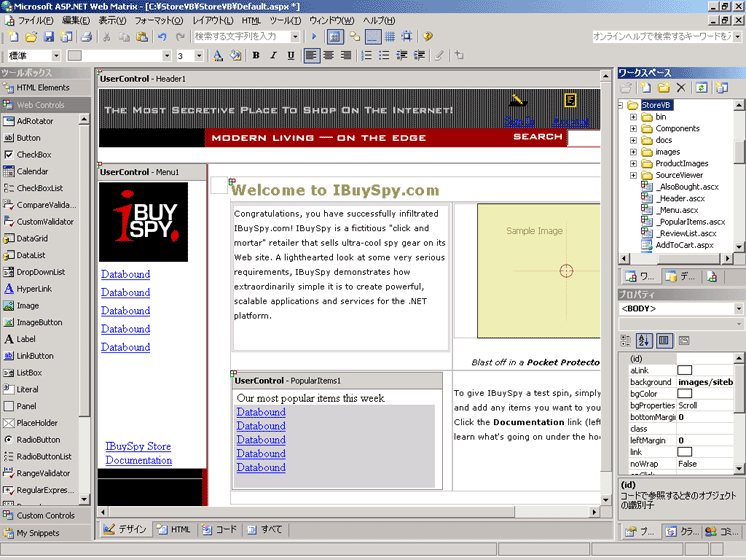
Task: Click the aLink color swatch
Action: point(684,370)
